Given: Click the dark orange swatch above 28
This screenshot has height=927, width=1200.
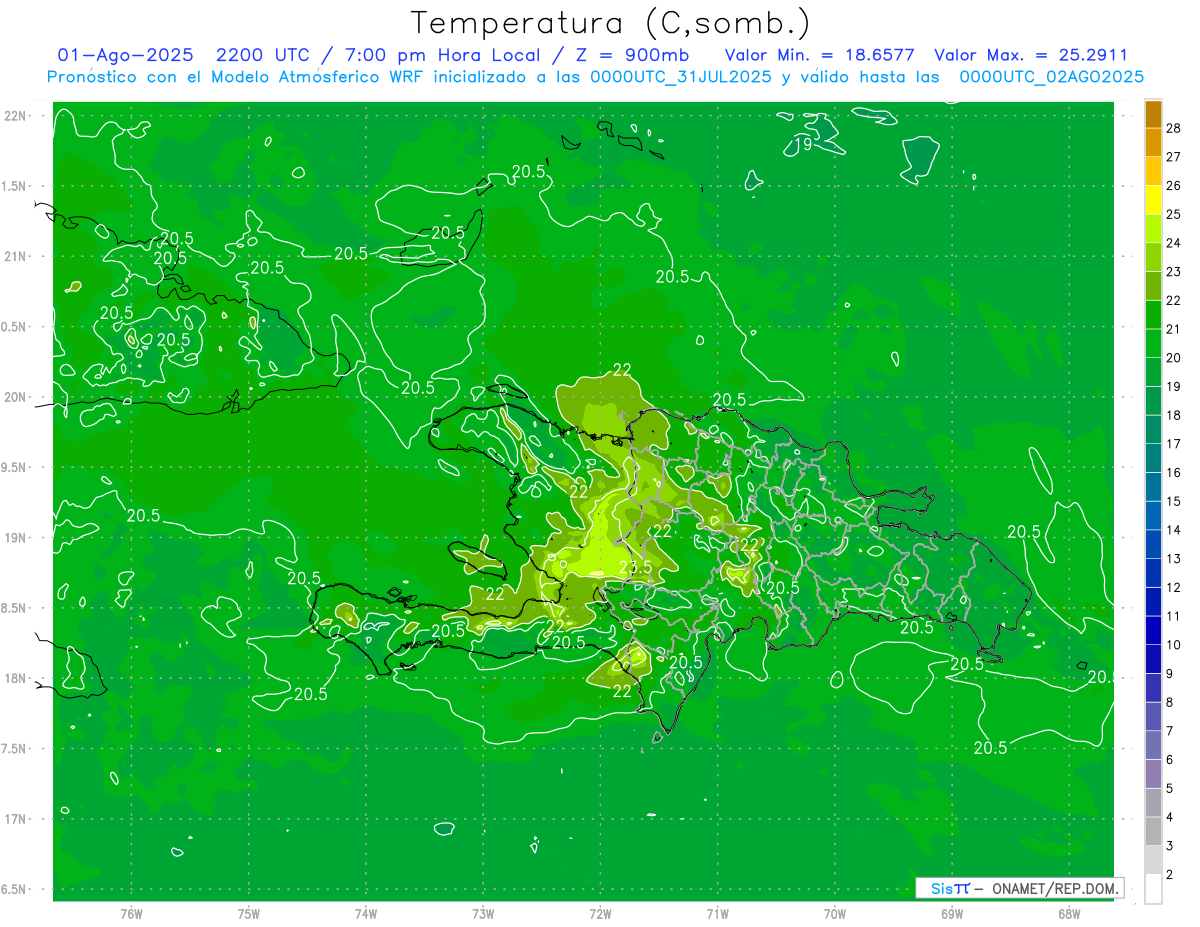Looking at the screenshot, I should coord(1153,113).
